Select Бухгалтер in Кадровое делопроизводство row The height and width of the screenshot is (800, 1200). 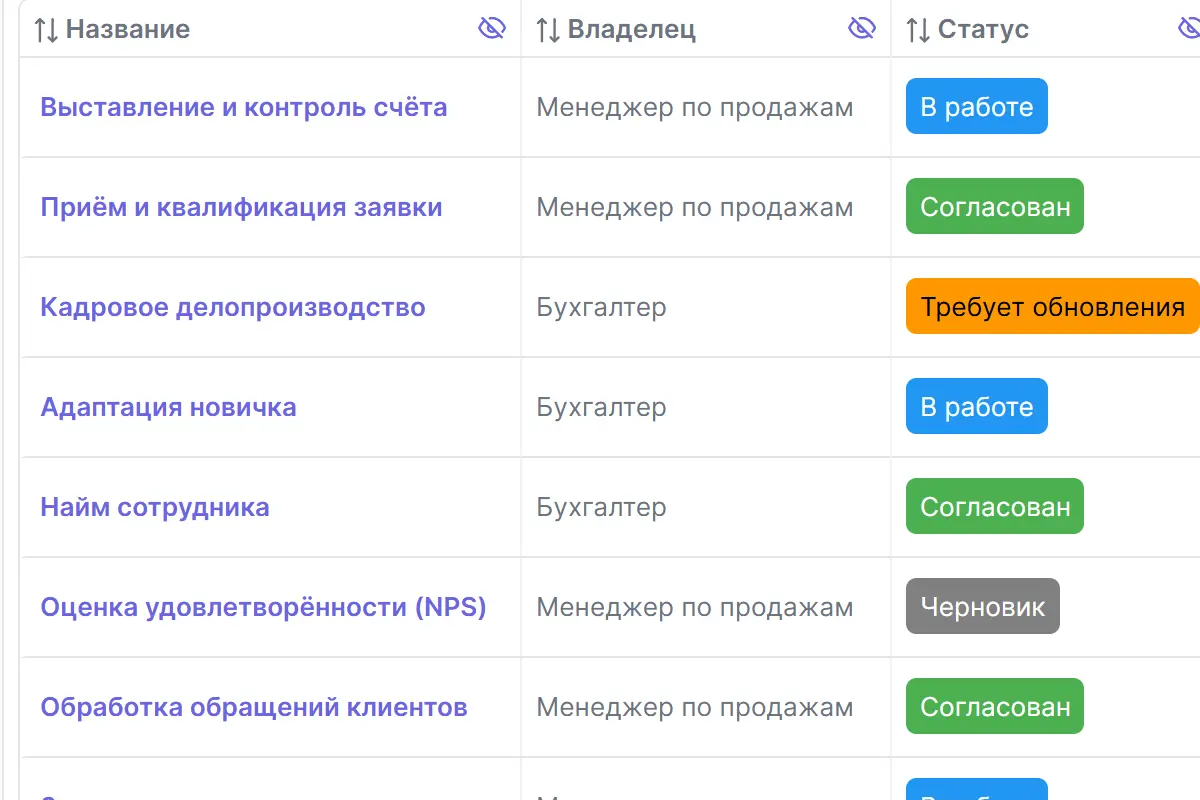coord(601,307)
